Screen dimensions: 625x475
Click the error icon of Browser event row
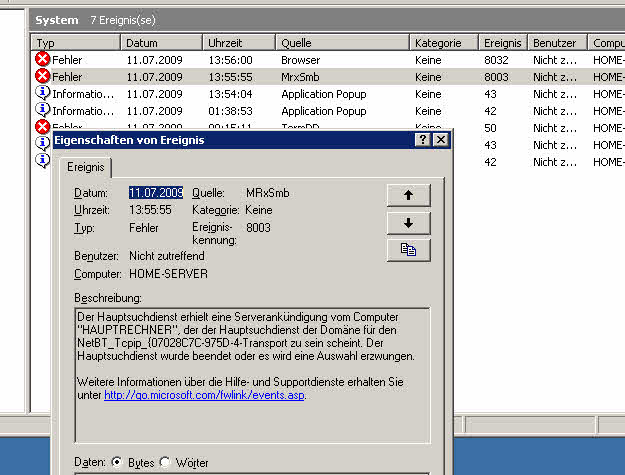(x=42, y=60)
